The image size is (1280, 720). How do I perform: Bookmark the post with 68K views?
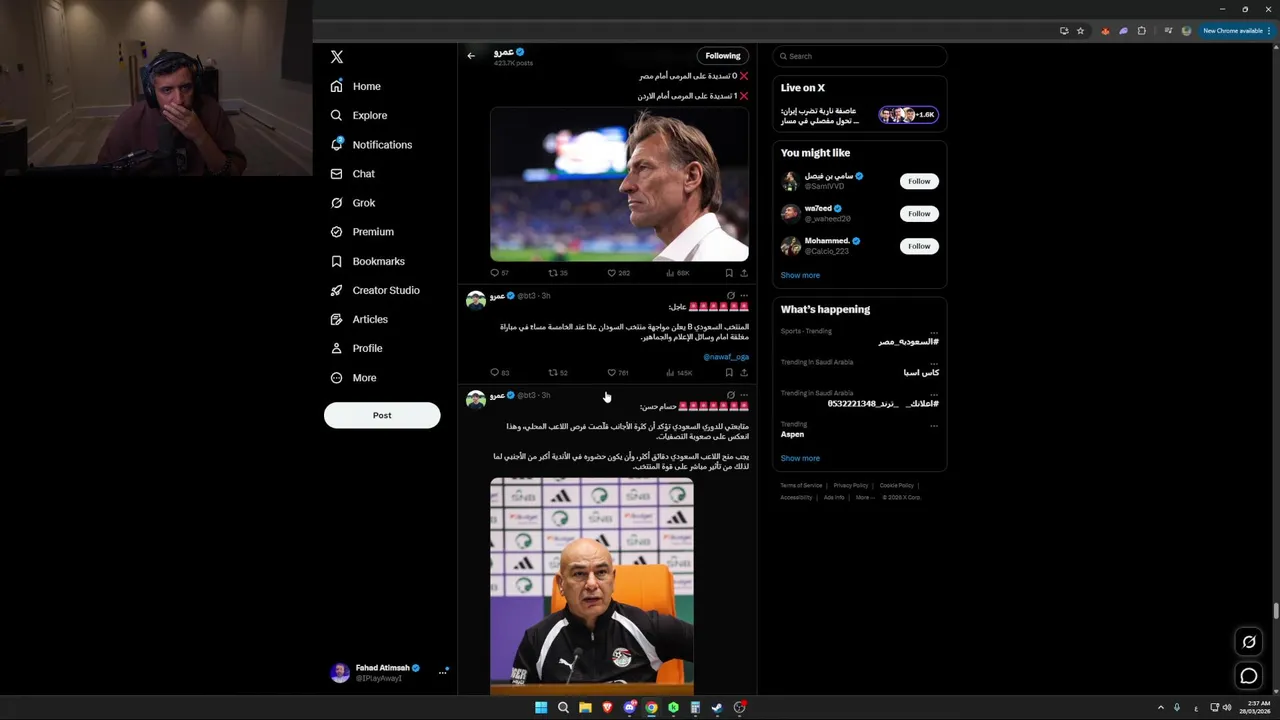(x=729, y=273)
